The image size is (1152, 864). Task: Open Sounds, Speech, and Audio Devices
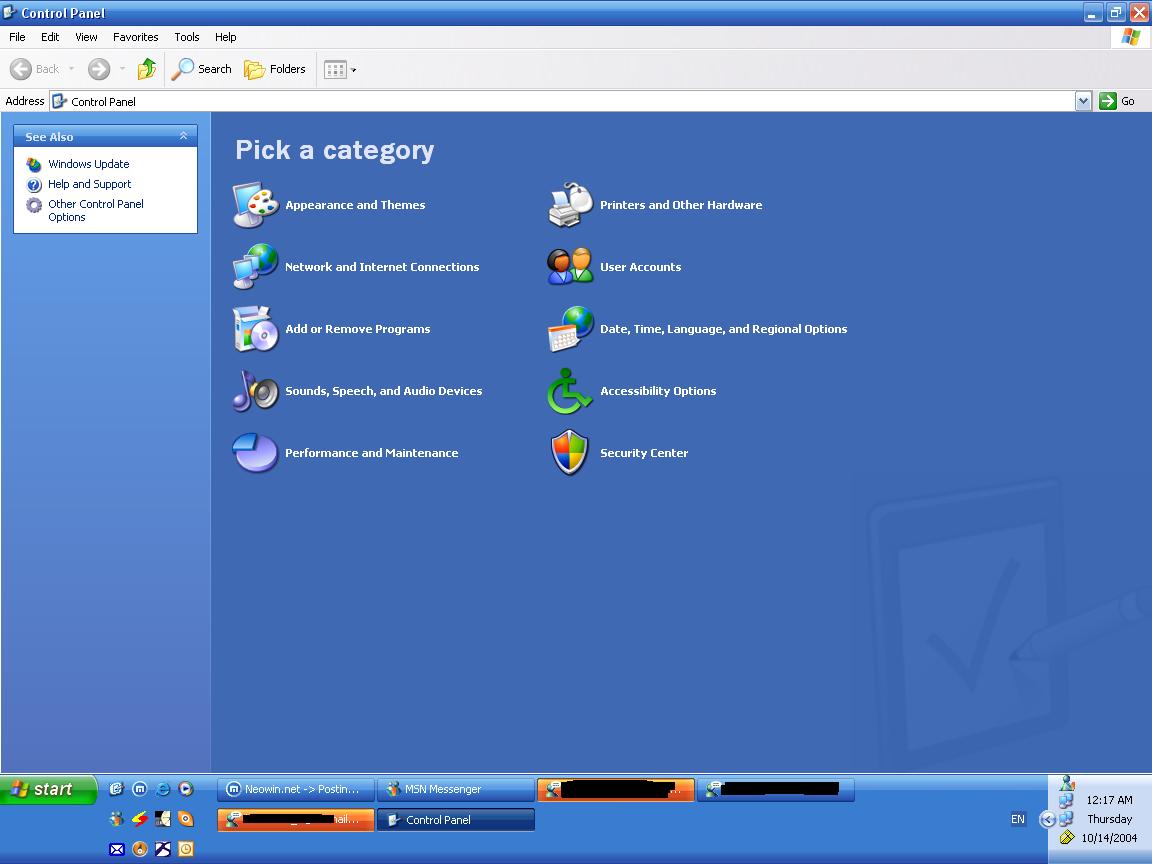(383, 391)
